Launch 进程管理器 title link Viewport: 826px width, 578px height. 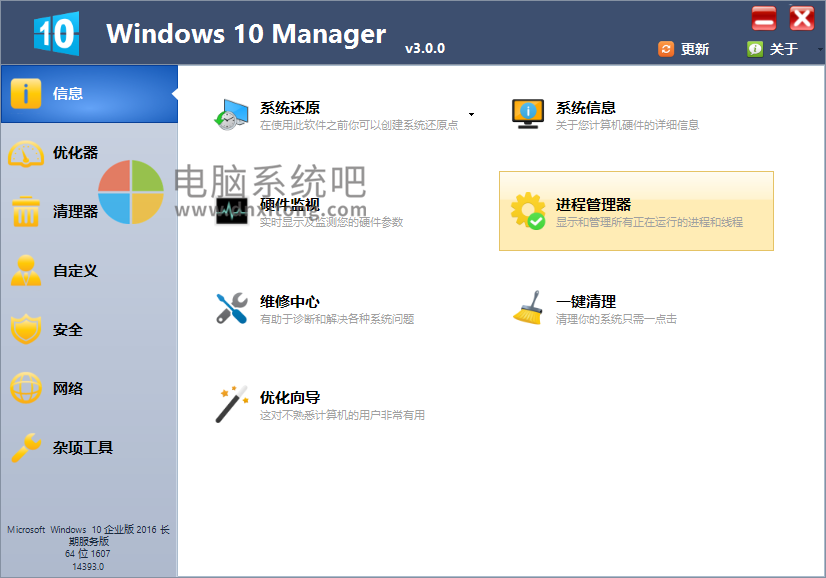(593, 204)
